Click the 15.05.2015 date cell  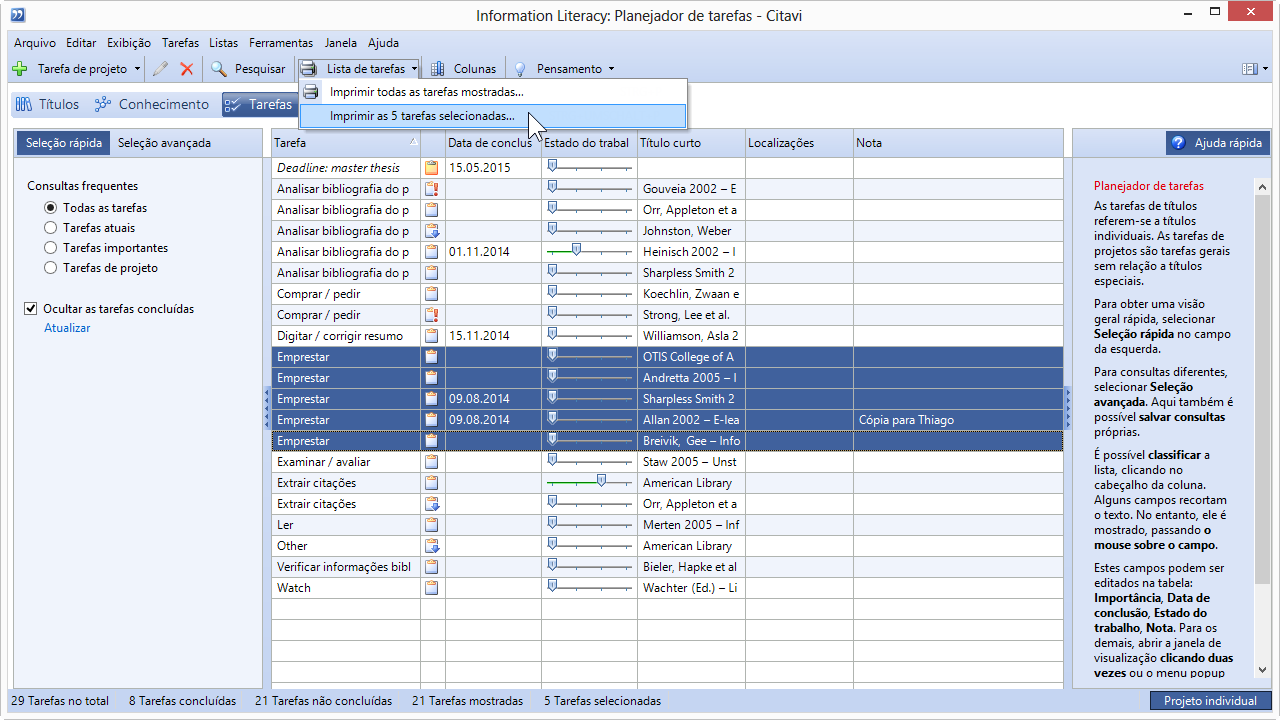coord(493,168)
